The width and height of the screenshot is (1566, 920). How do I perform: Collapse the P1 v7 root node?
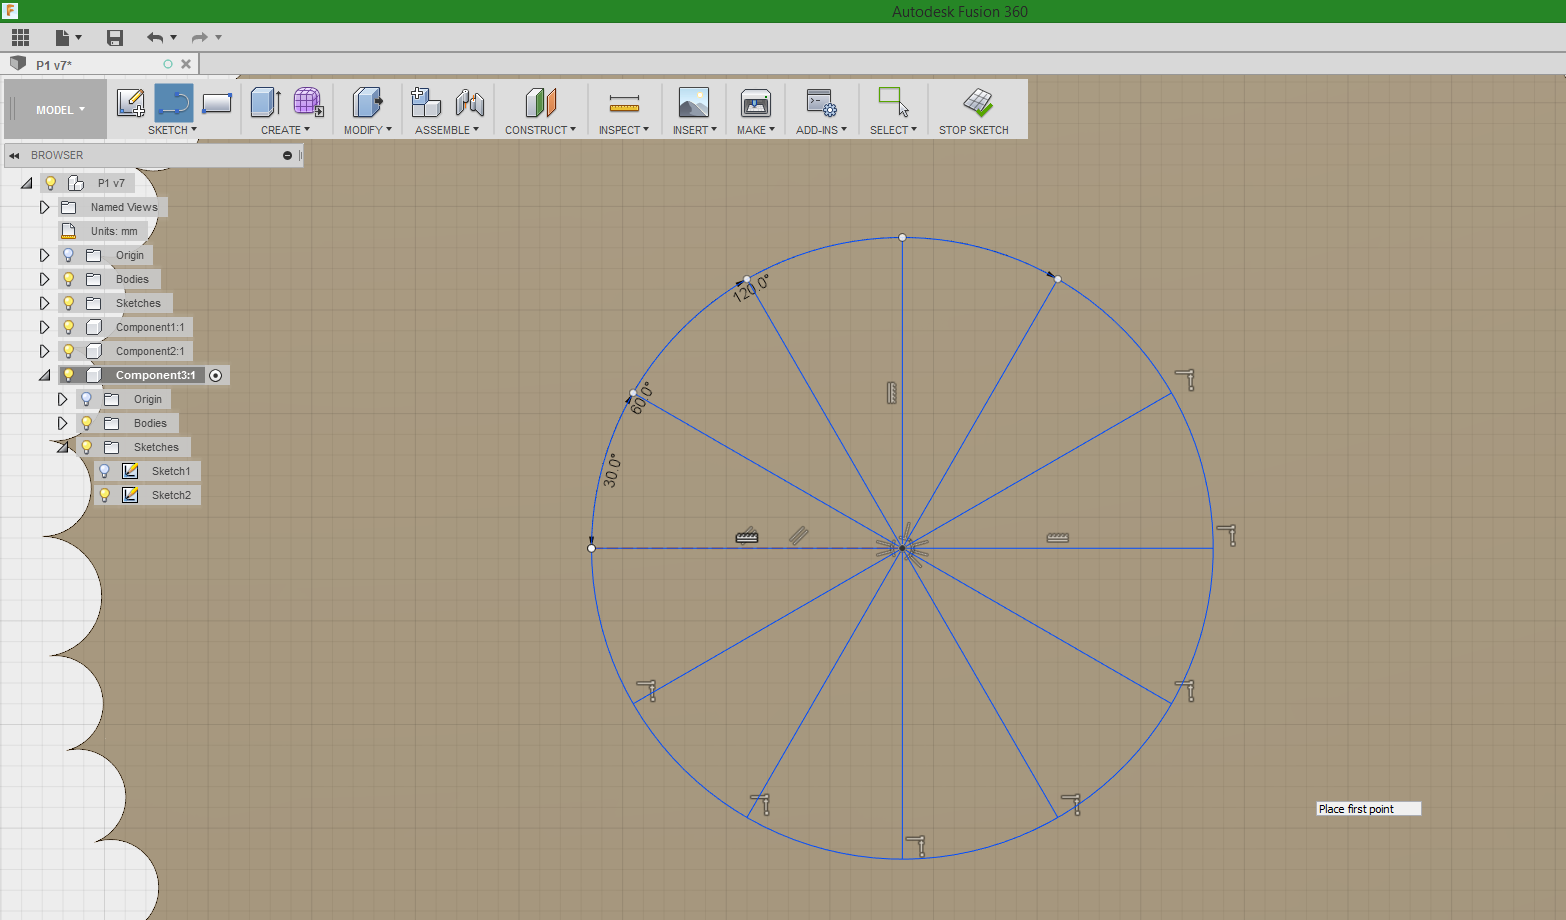tap(27, 183)
